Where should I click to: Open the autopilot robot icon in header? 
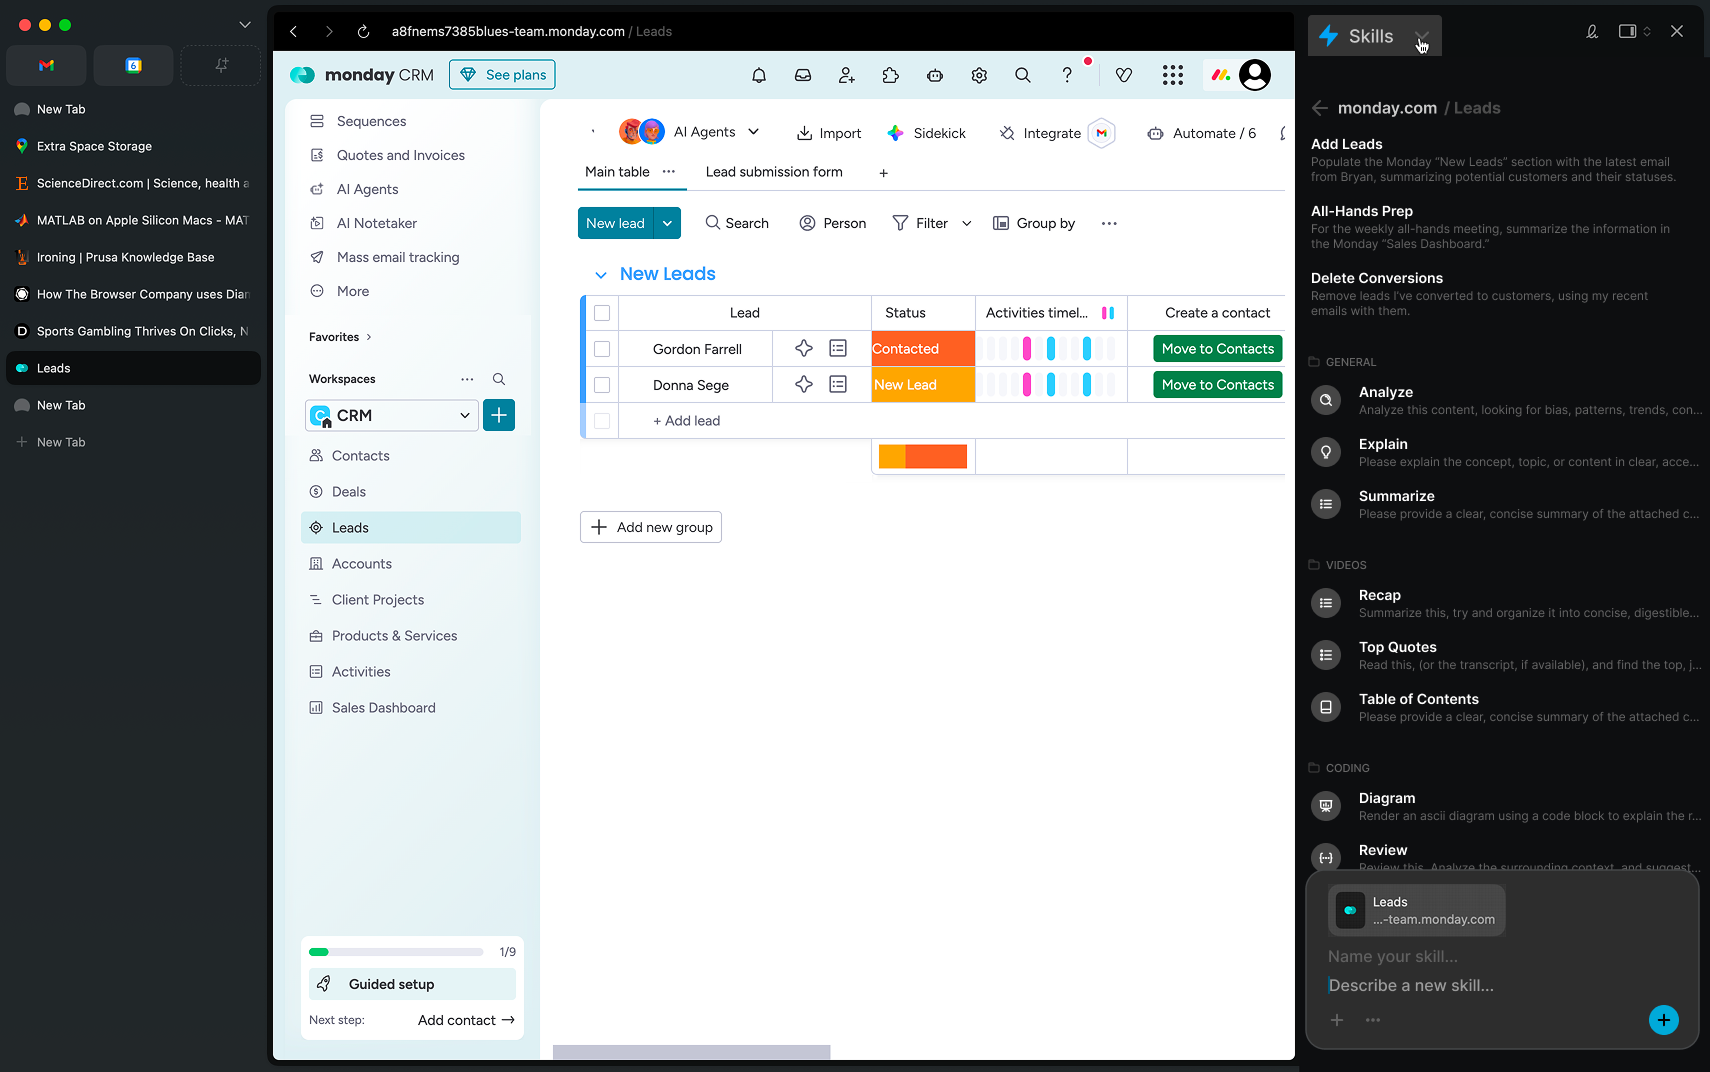[x=935, y=75]
